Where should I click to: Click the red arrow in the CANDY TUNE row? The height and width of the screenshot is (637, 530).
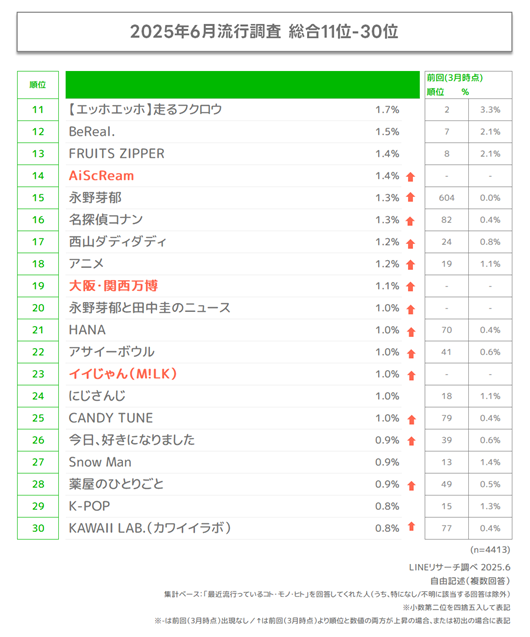(x=411, y=420)
